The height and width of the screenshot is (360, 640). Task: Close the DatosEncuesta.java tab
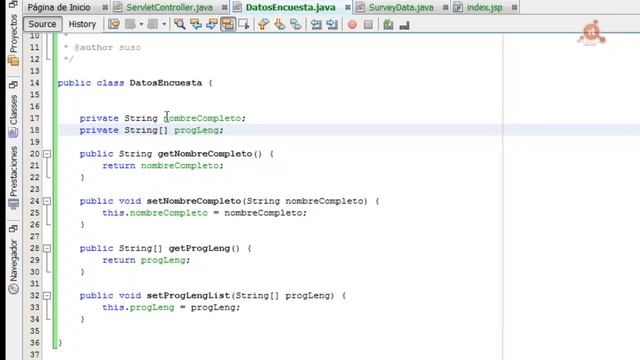(347, 7)
